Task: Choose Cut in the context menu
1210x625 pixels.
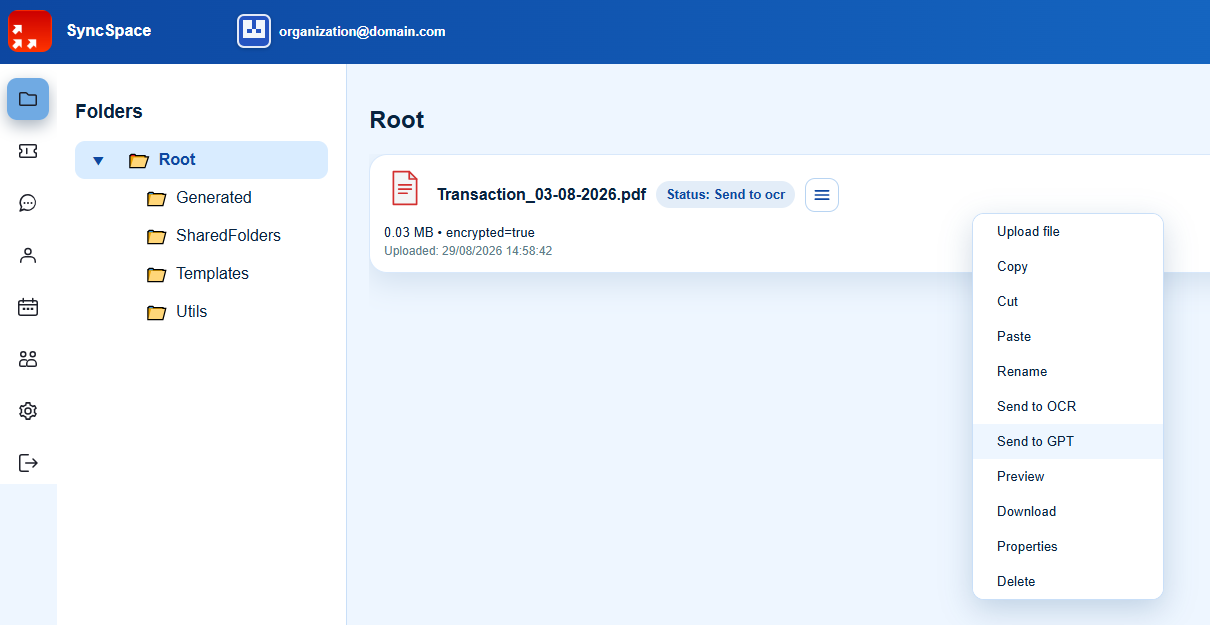Action: (1068, 302)
